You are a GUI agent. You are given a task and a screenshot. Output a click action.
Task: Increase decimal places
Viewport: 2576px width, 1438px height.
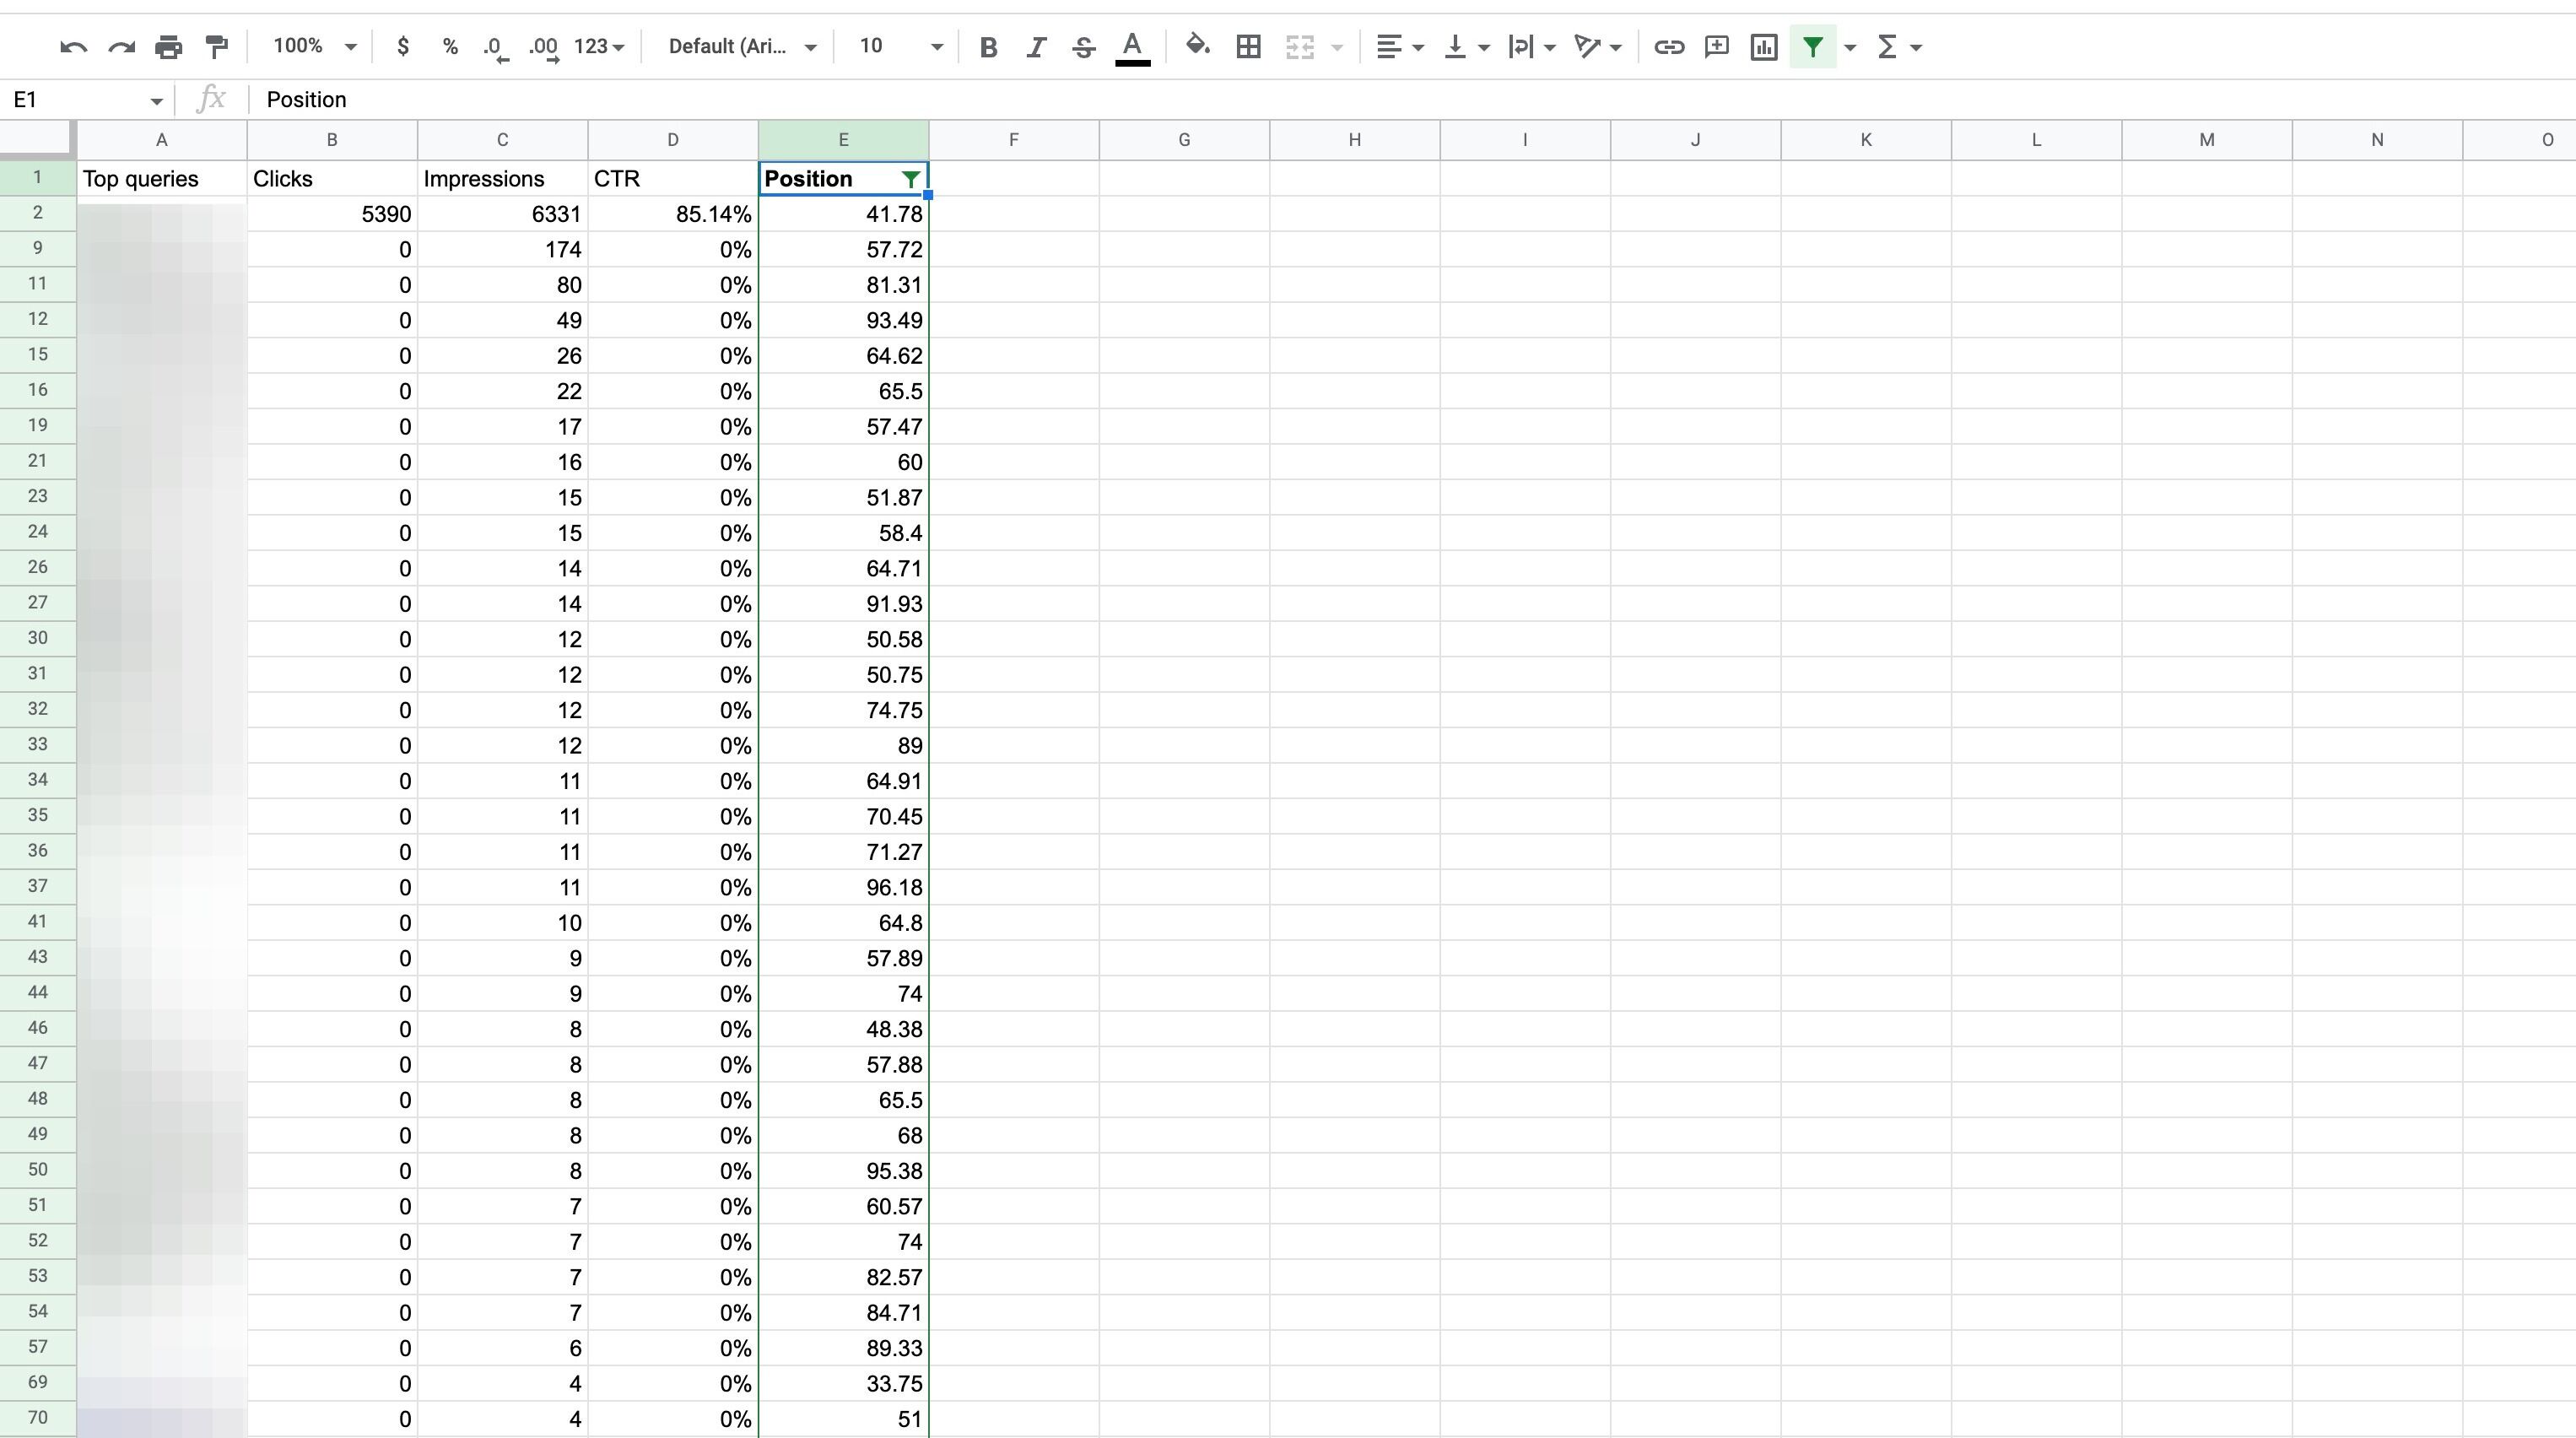(x=544, y=47)
